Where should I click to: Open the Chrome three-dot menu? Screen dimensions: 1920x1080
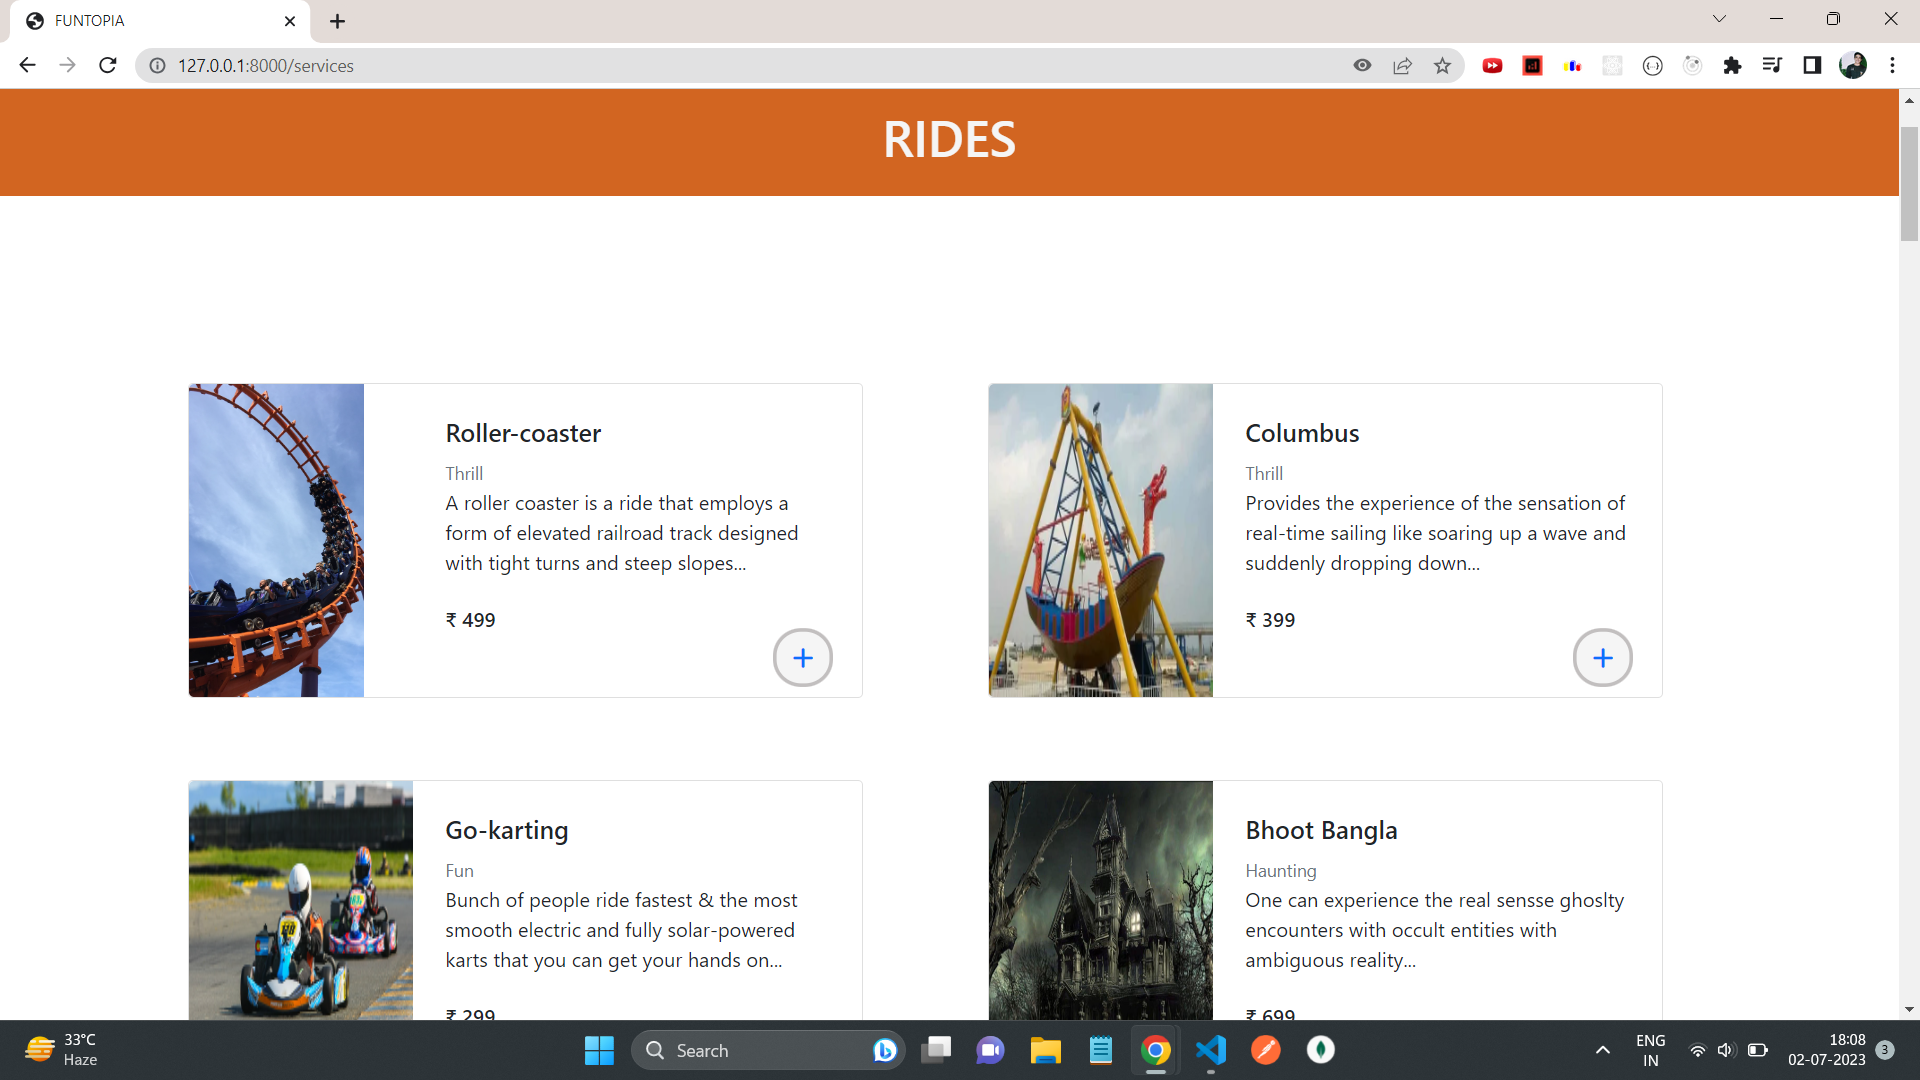1892,65
